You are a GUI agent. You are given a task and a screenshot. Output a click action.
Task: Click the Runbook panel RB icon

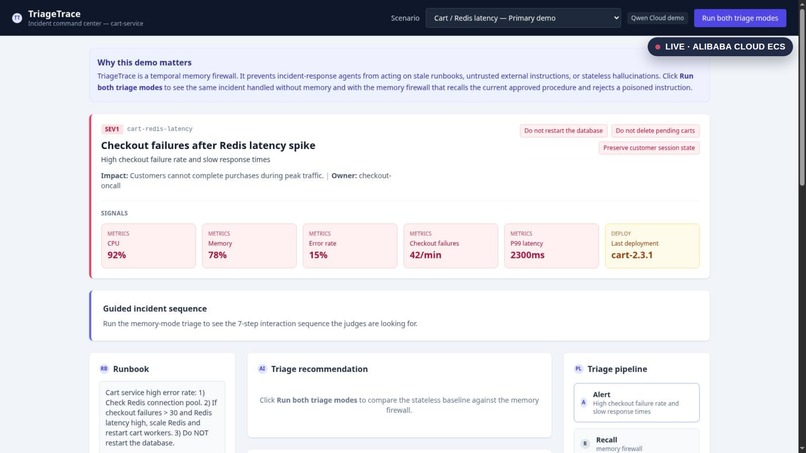104,369
